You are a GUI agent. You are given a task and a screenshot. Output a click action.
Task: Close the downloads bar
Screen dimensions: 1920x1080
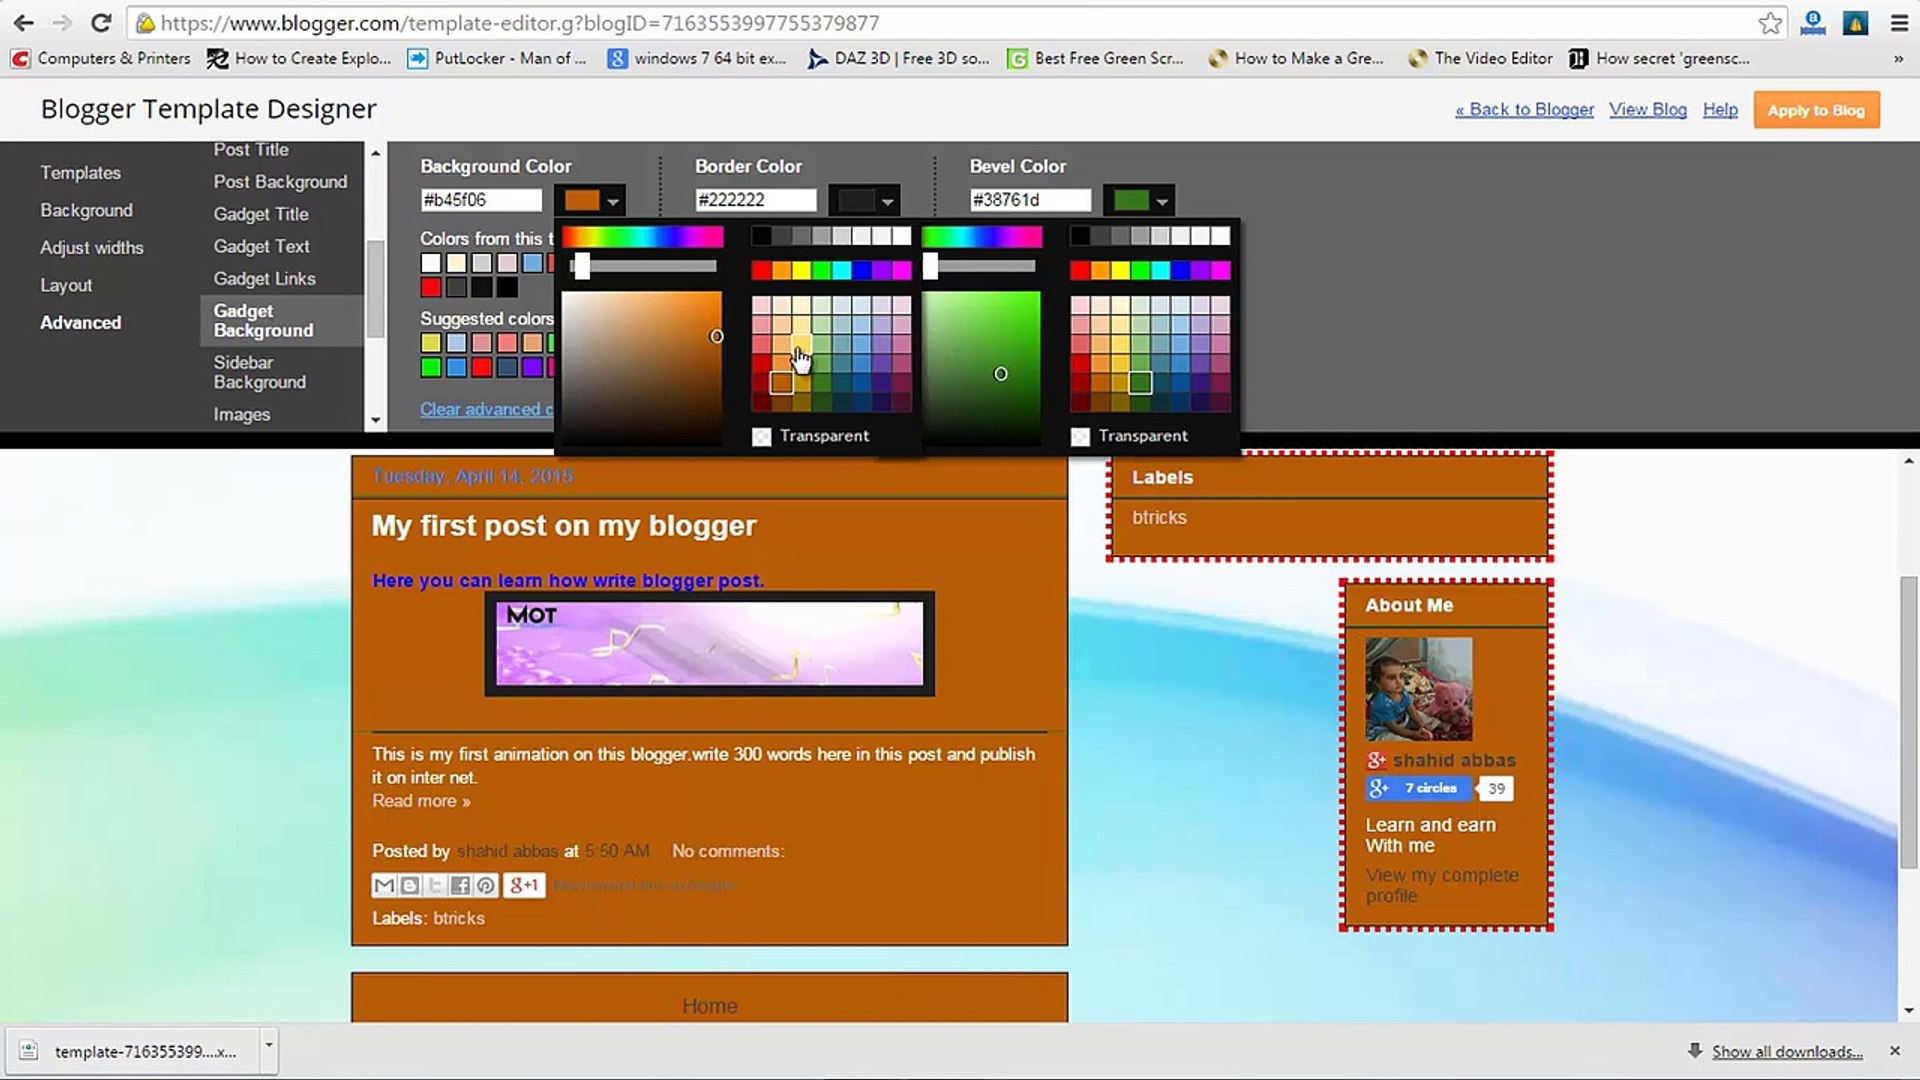coord(1894,1051)
